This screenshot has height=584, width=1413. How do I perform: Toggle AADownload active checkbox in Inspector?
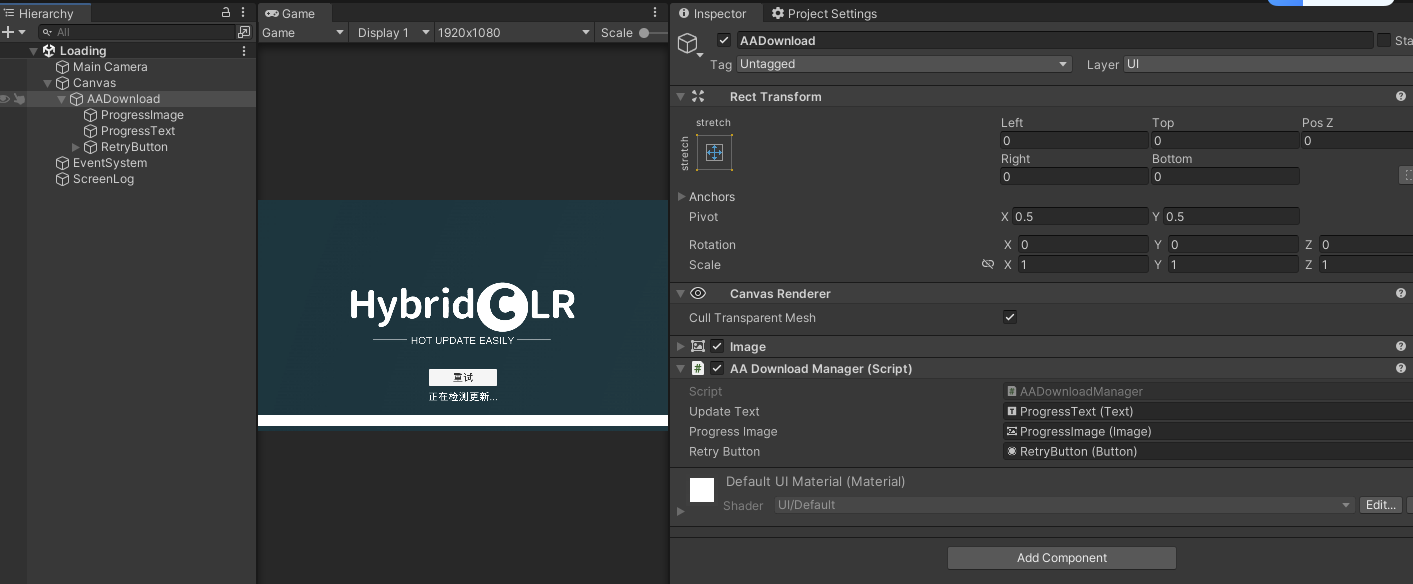pos(724,41)
